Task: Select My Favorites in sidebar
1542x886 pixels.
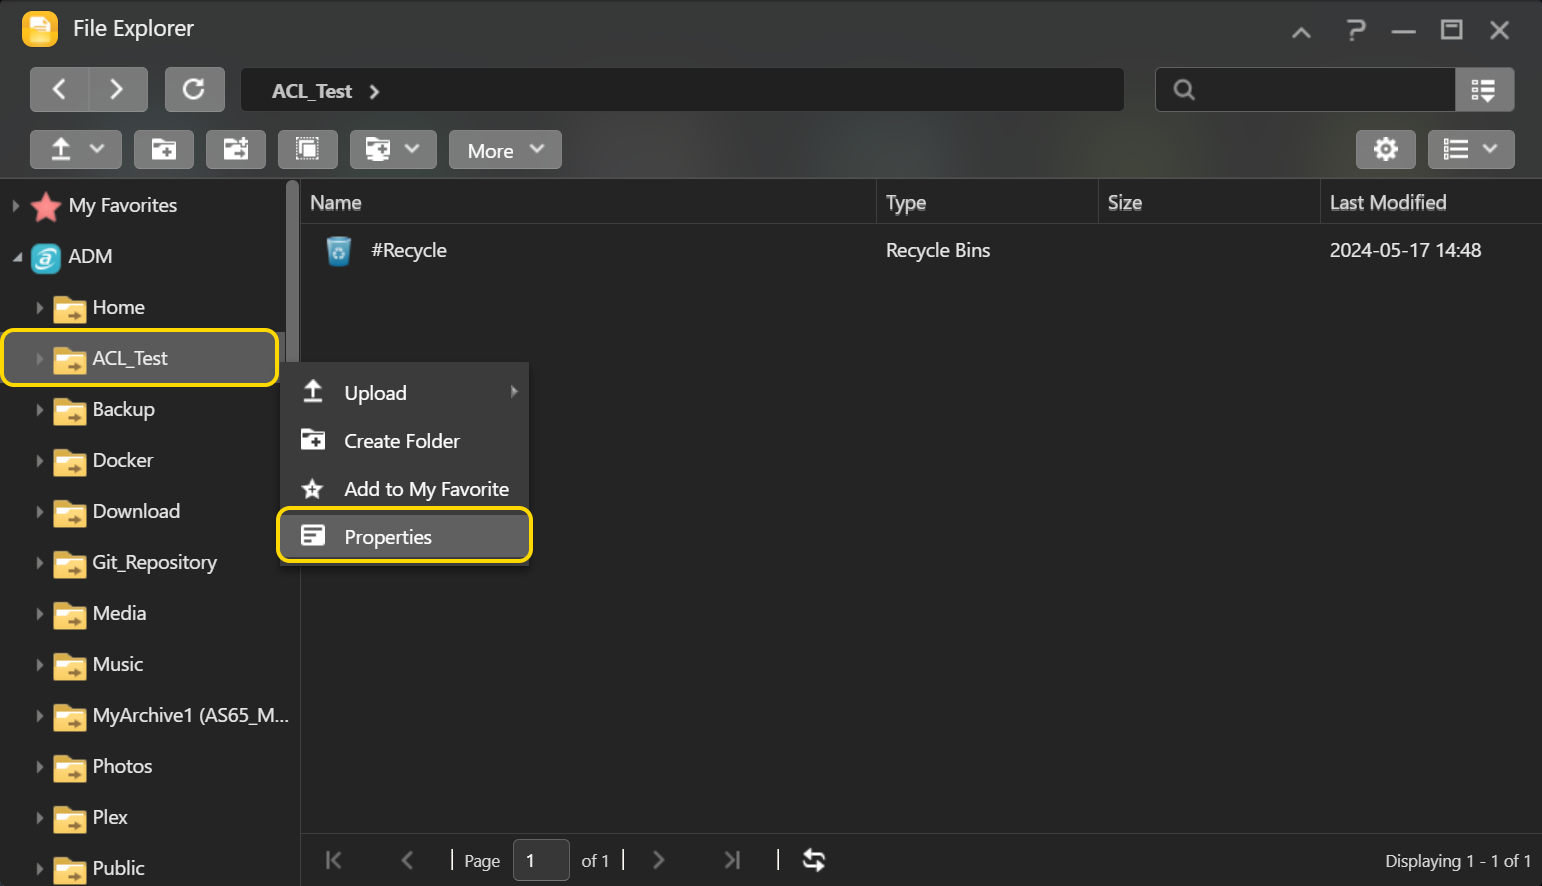Action: (123, 206)
